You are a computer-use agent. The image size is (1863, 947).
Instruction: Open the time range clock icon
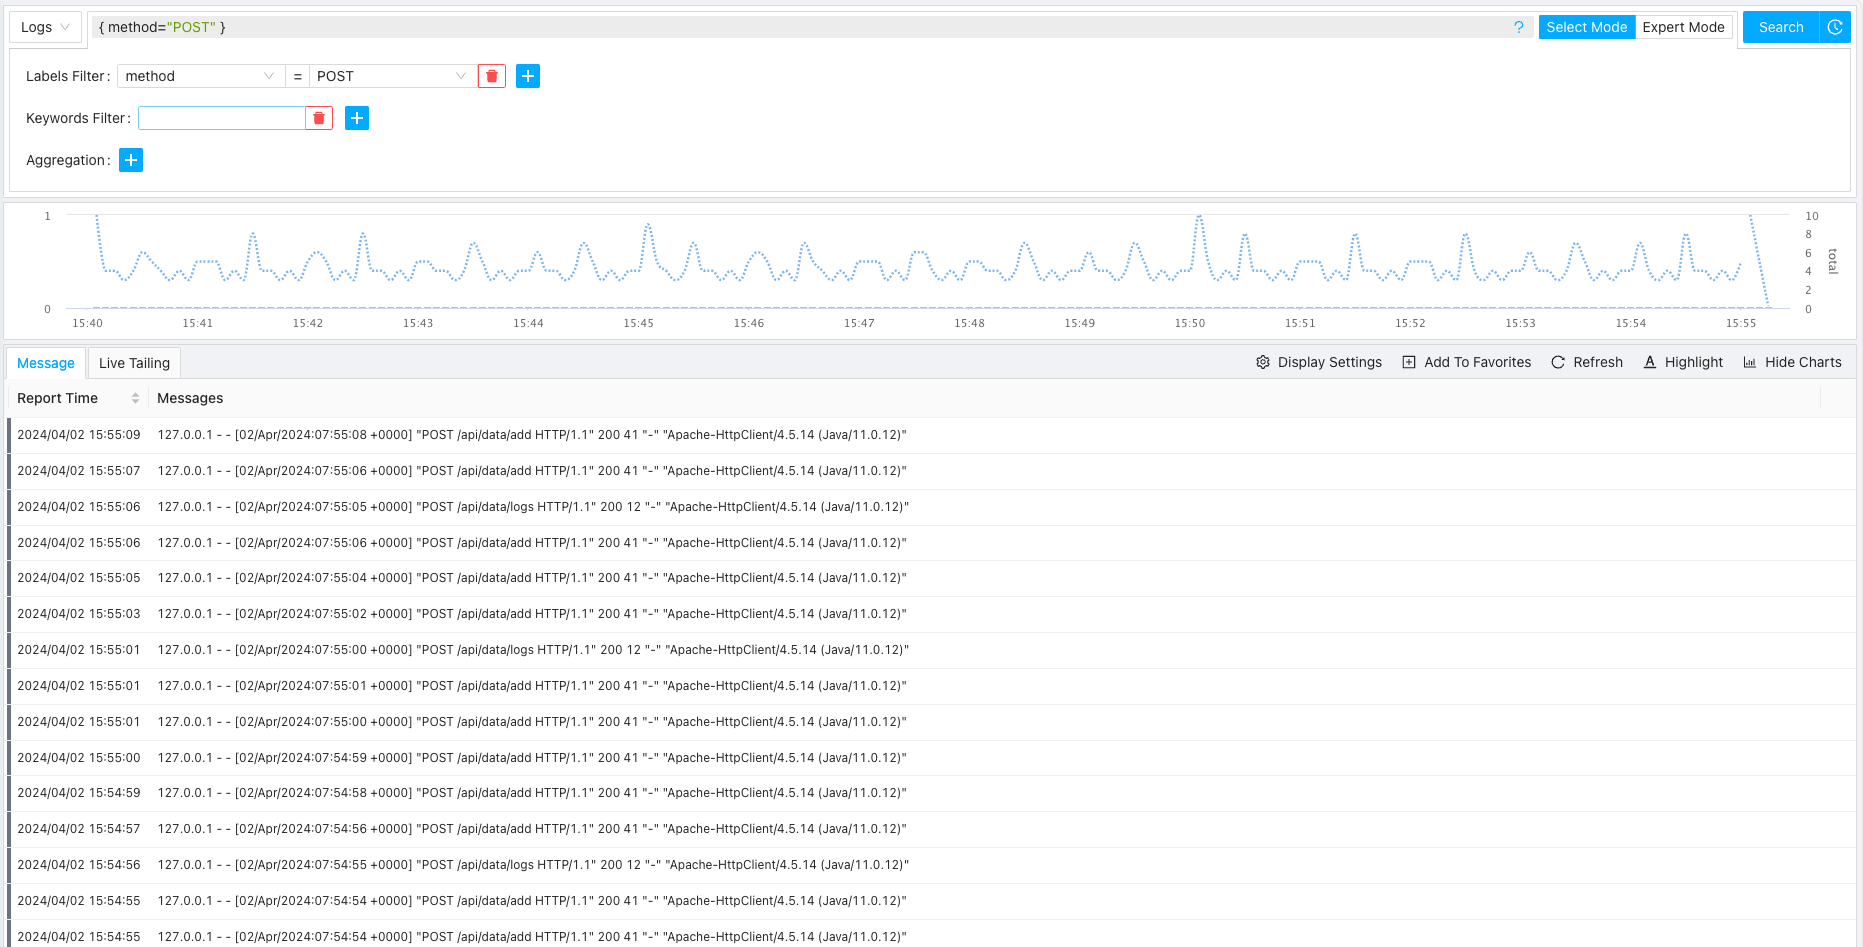pos(1835,27)
